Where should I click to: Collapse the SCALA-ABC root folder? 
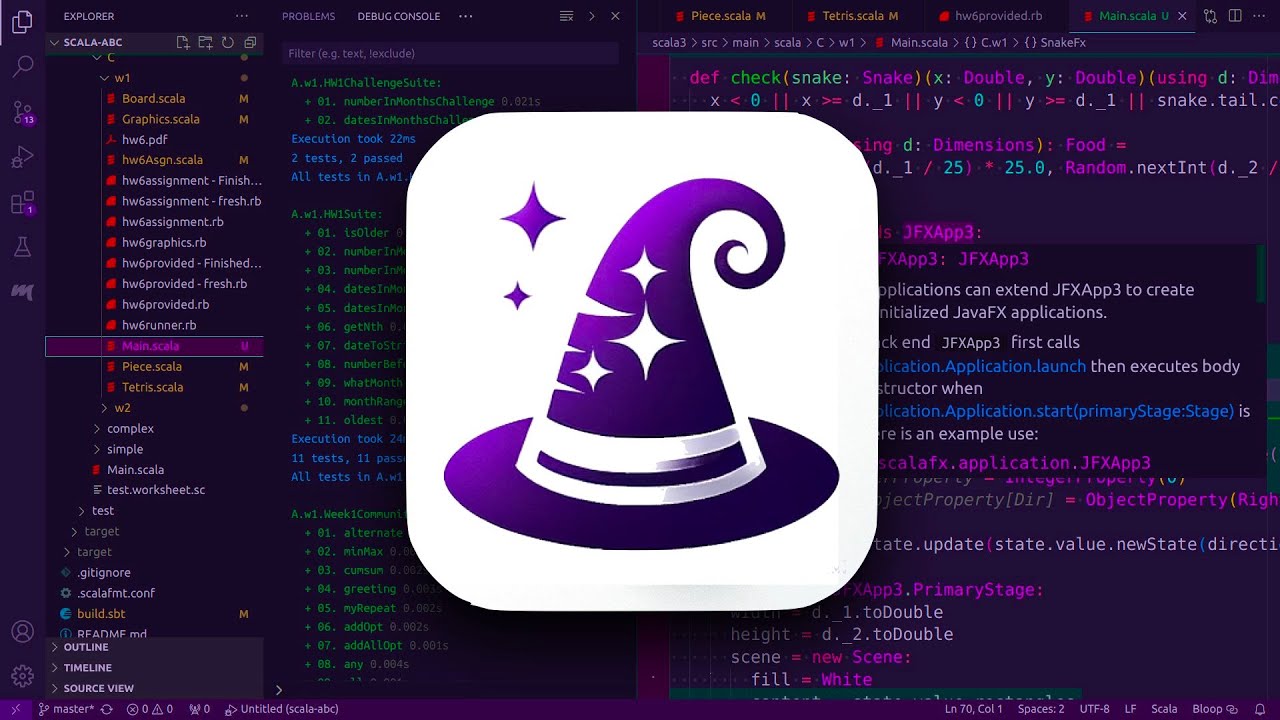pyautogui.click(x=154, y=43)
